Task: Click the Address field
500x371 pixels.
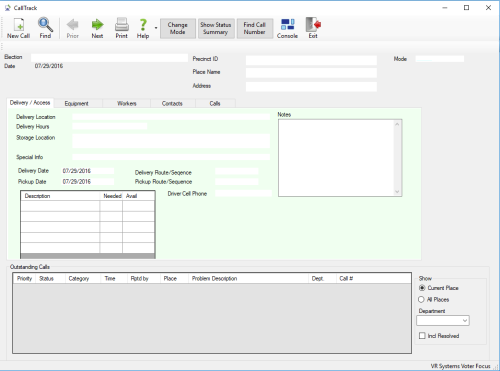Action: pos(311,87)
